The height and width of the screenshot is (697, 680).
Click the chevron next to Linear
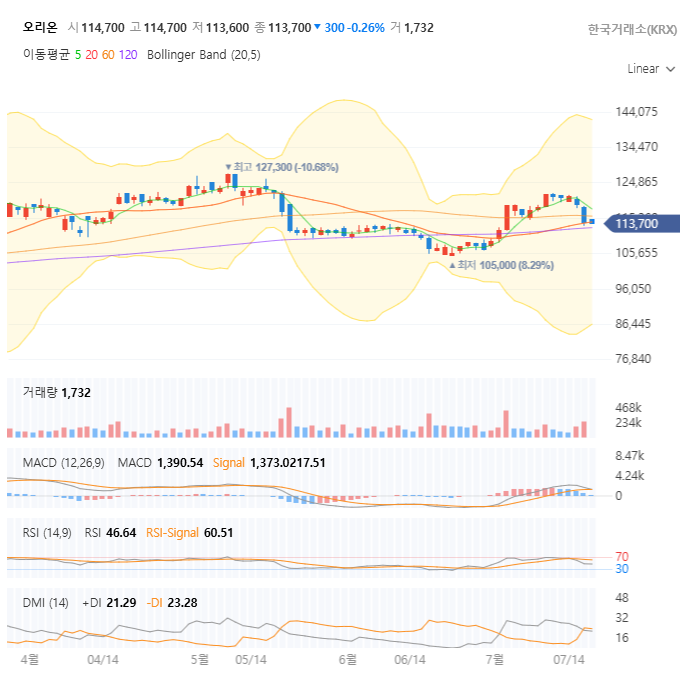click(x=671, y=69)
